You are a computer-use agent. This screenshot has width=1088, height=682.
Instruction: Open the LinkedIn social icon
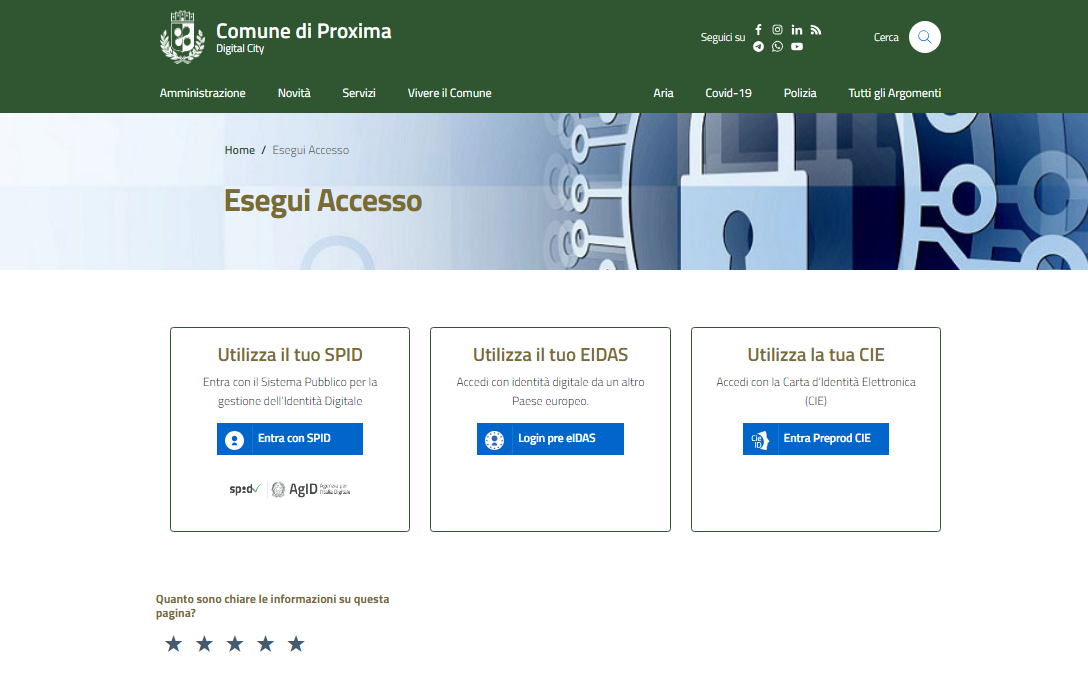point(797,30)
